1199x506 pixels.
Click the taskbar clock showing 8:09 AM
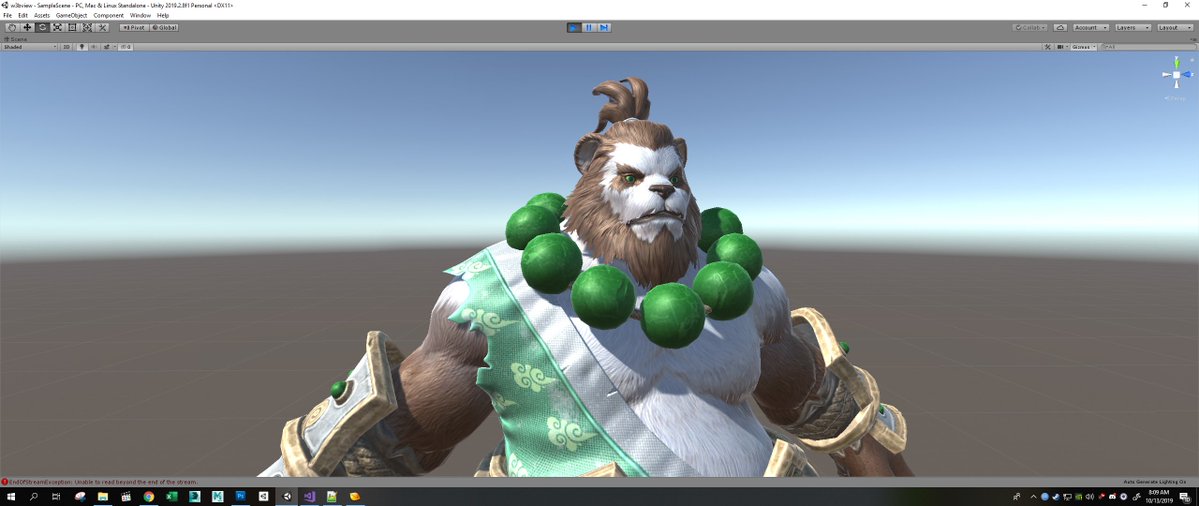coord(1158,497)
